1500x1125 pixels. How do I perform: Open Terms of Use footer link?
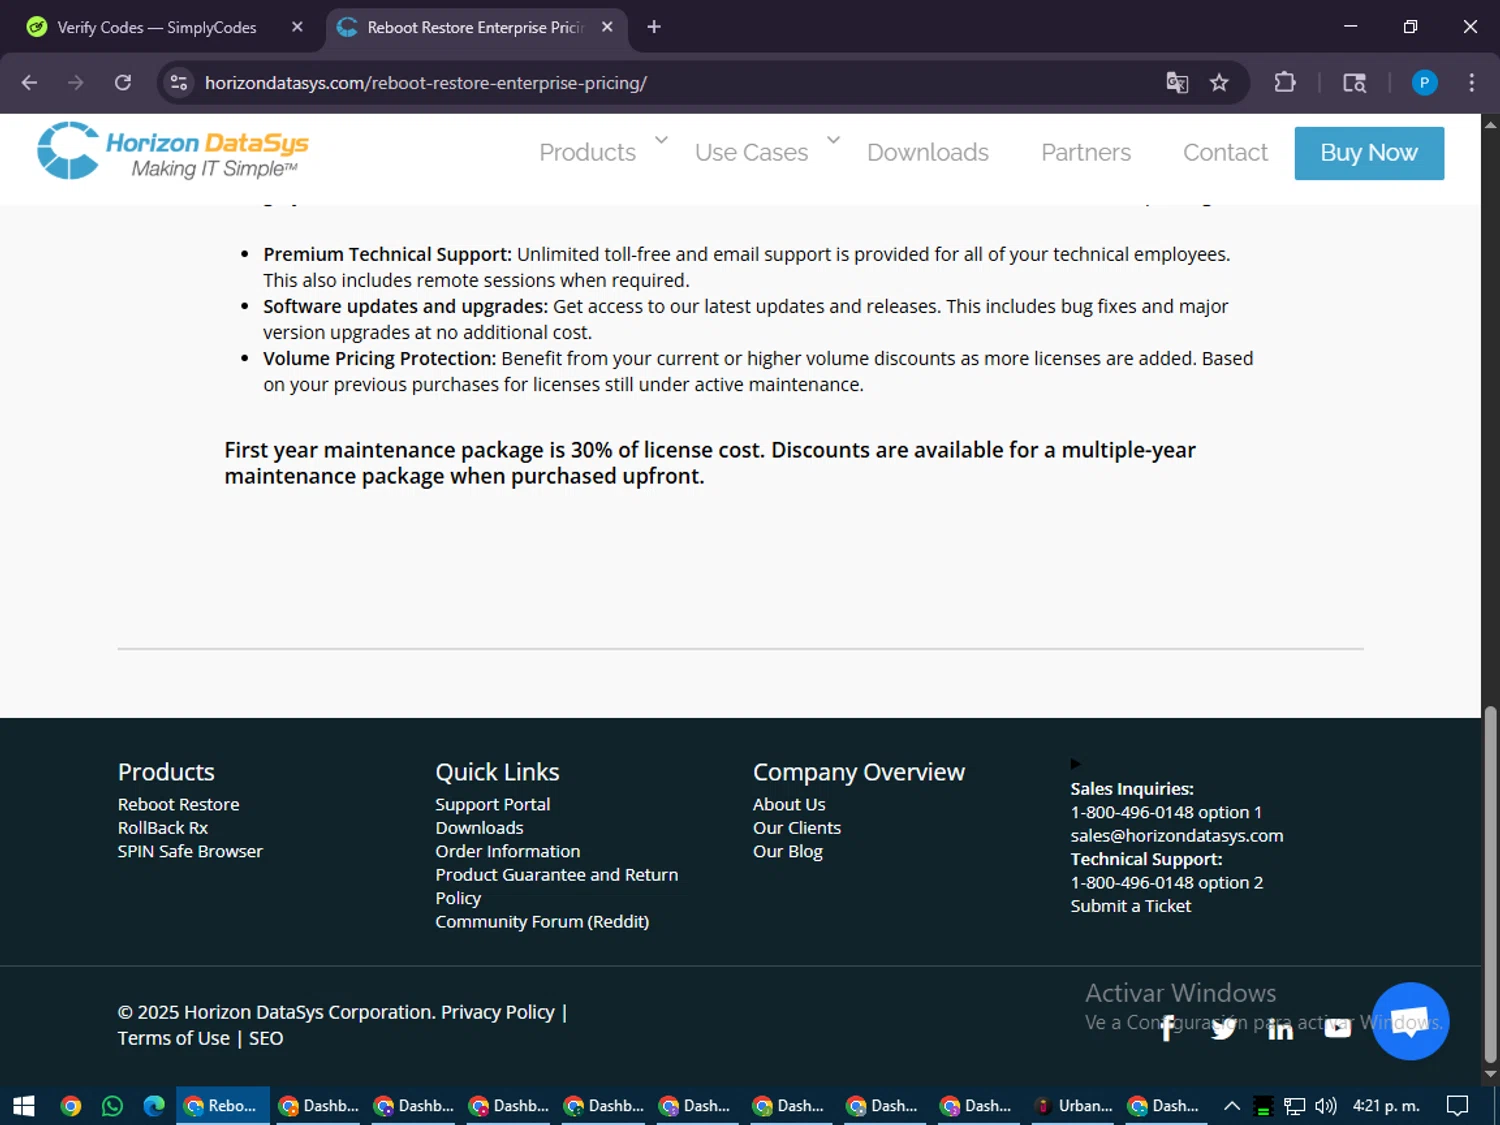pyautogui.click(x=174, y=1038)
